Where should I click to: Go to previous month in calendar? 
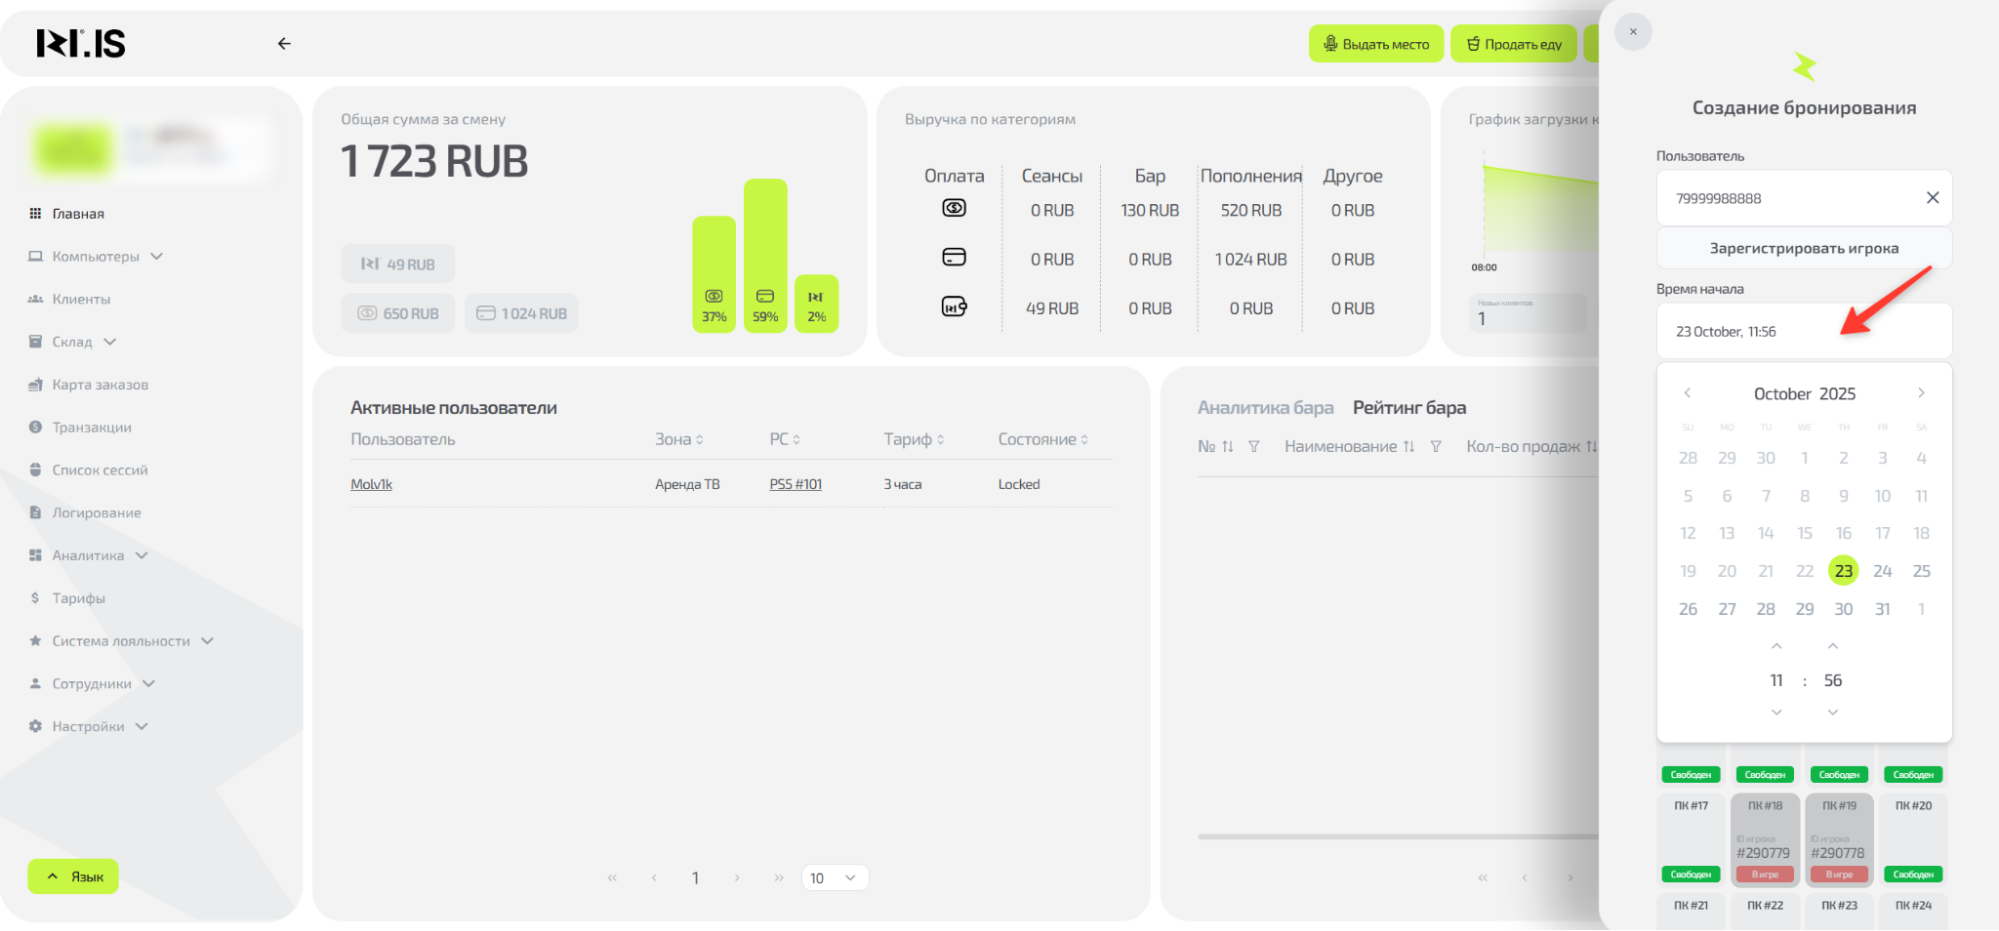[x=1687, y=393]
